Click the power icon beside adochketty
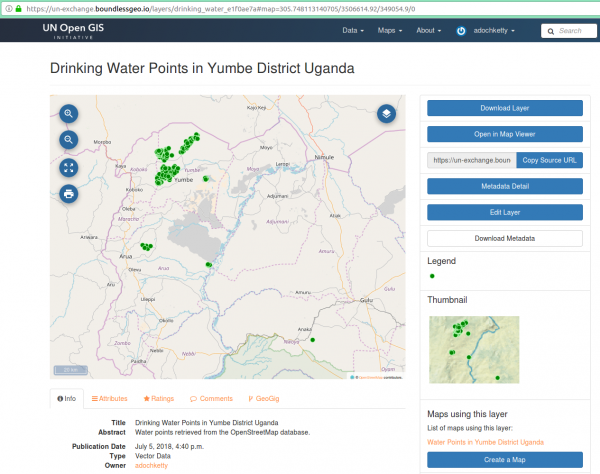 [461, 31]
